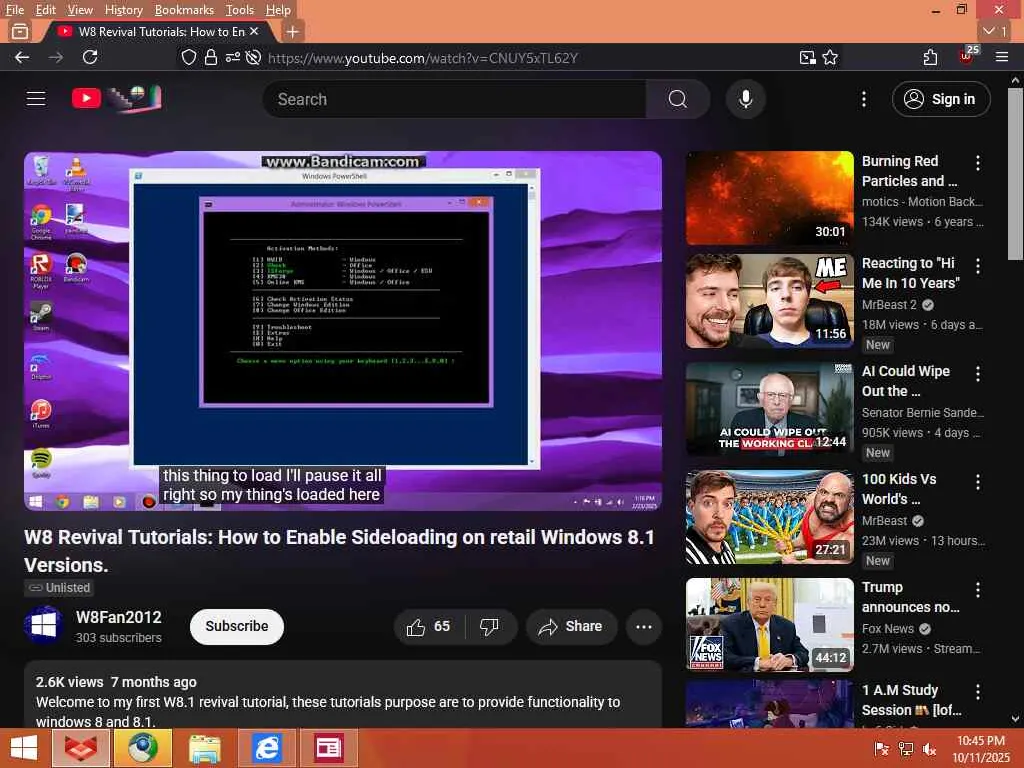Open a new tab with plus button
The height and width of the screenshot is (768, 1024).
(x=293, y=31)
